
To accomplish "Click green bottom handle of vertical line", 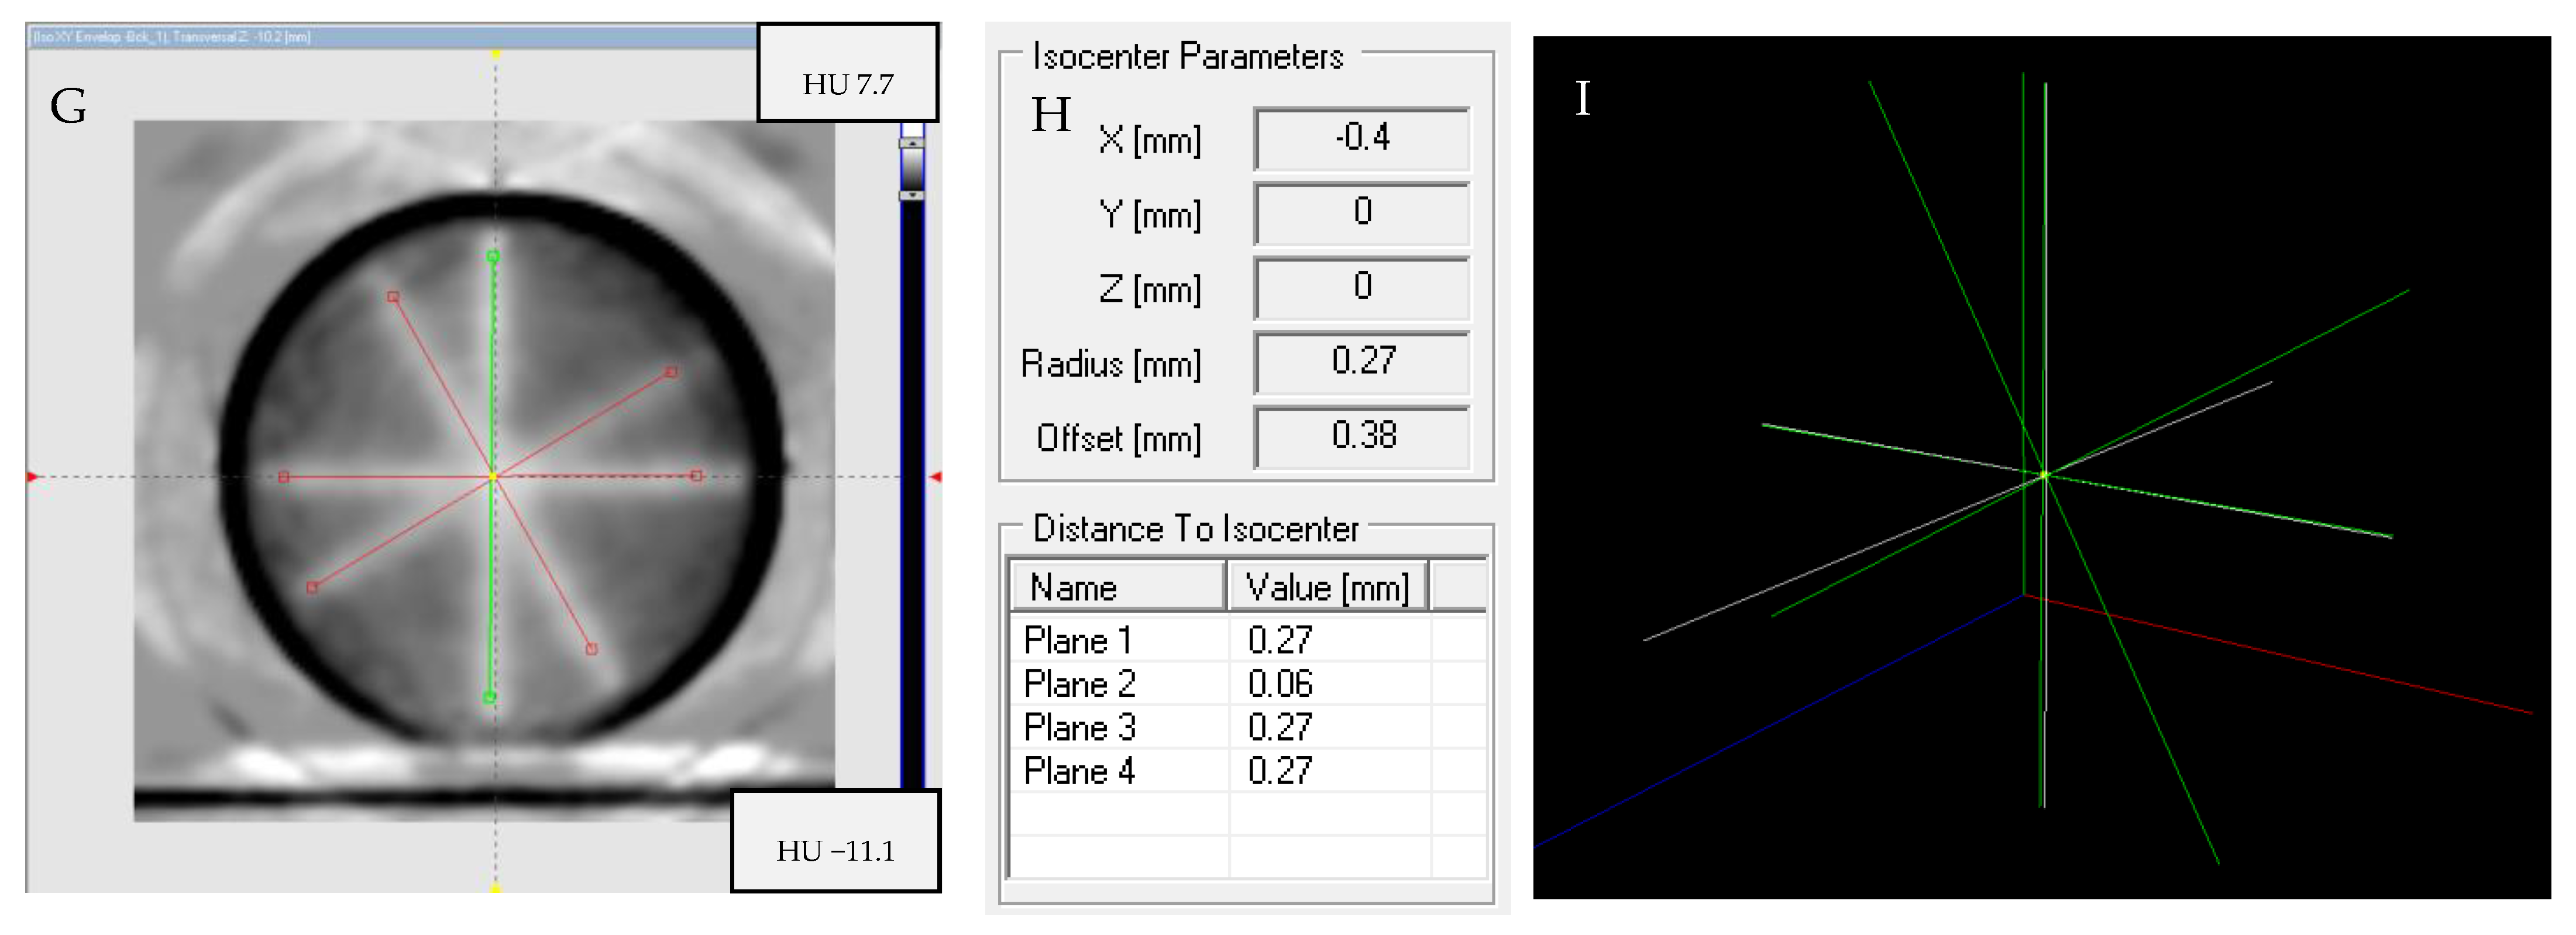I will pos(490,697).
